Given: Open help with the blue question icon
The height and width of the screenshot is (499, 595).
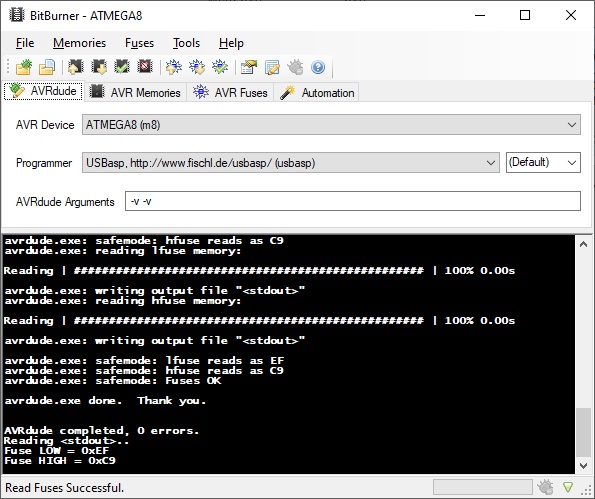Looking at the screenshot, I should click(x=318, y=68).
